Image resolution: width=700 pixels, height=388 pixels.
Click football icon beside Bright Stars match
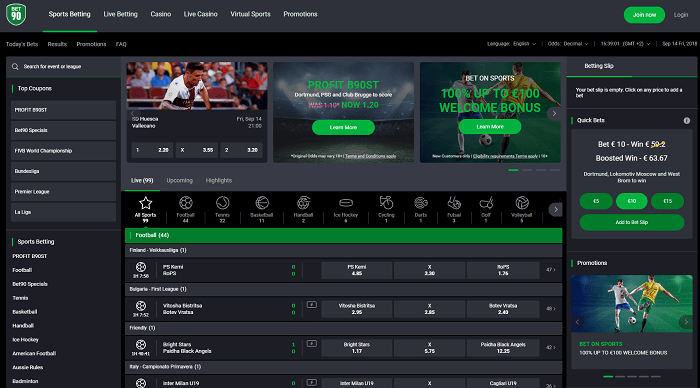[x=141, y=345]
